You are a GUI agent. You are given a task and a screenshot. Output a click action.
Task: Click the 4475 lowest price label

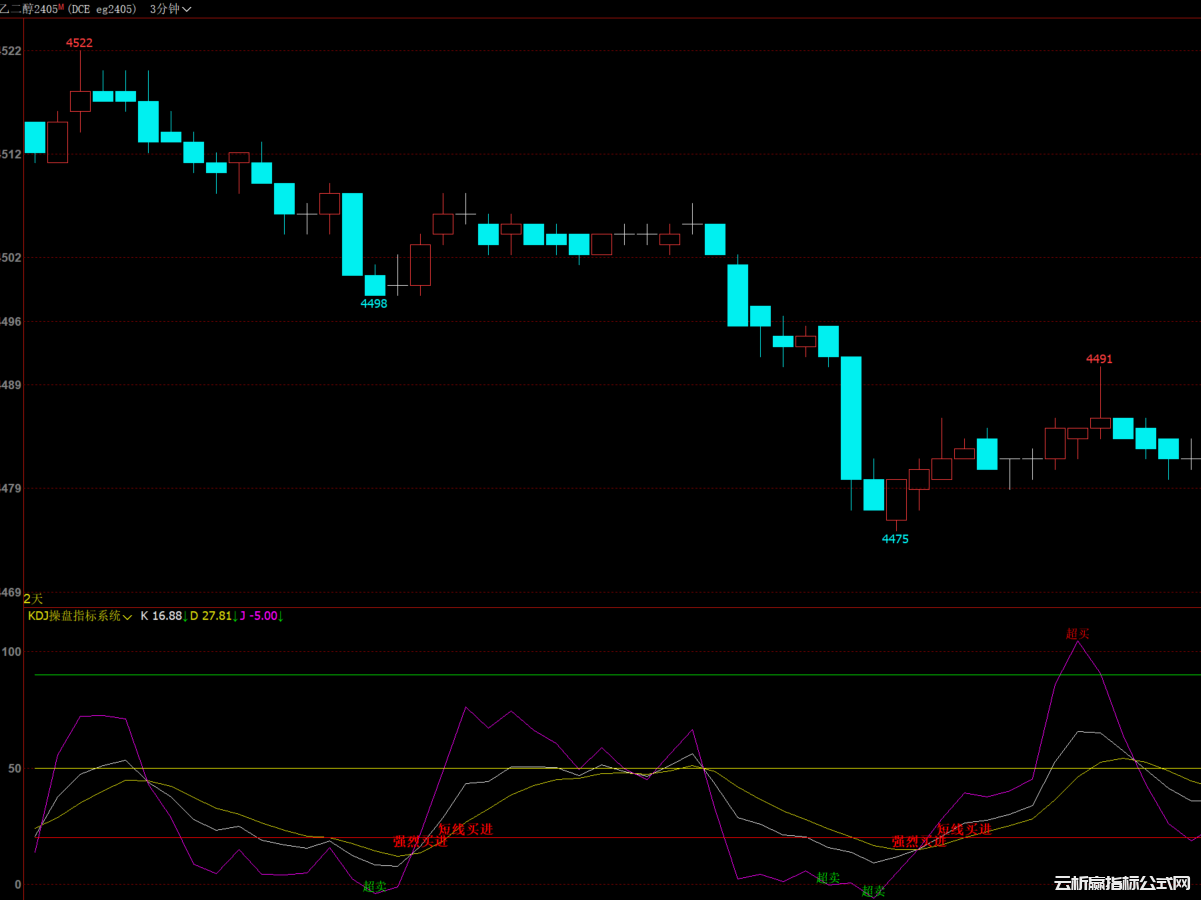895,539
